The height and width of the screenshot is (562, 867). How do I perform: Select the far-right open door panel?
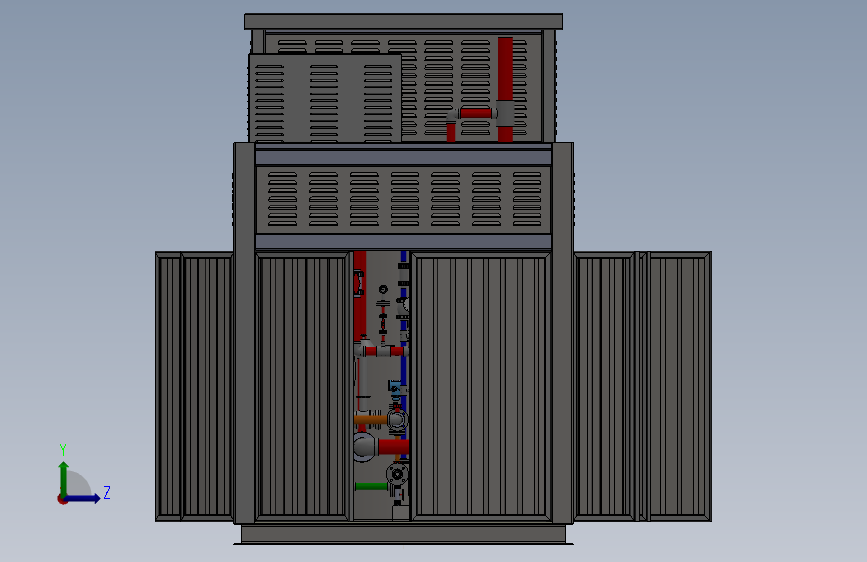point(679,386)
